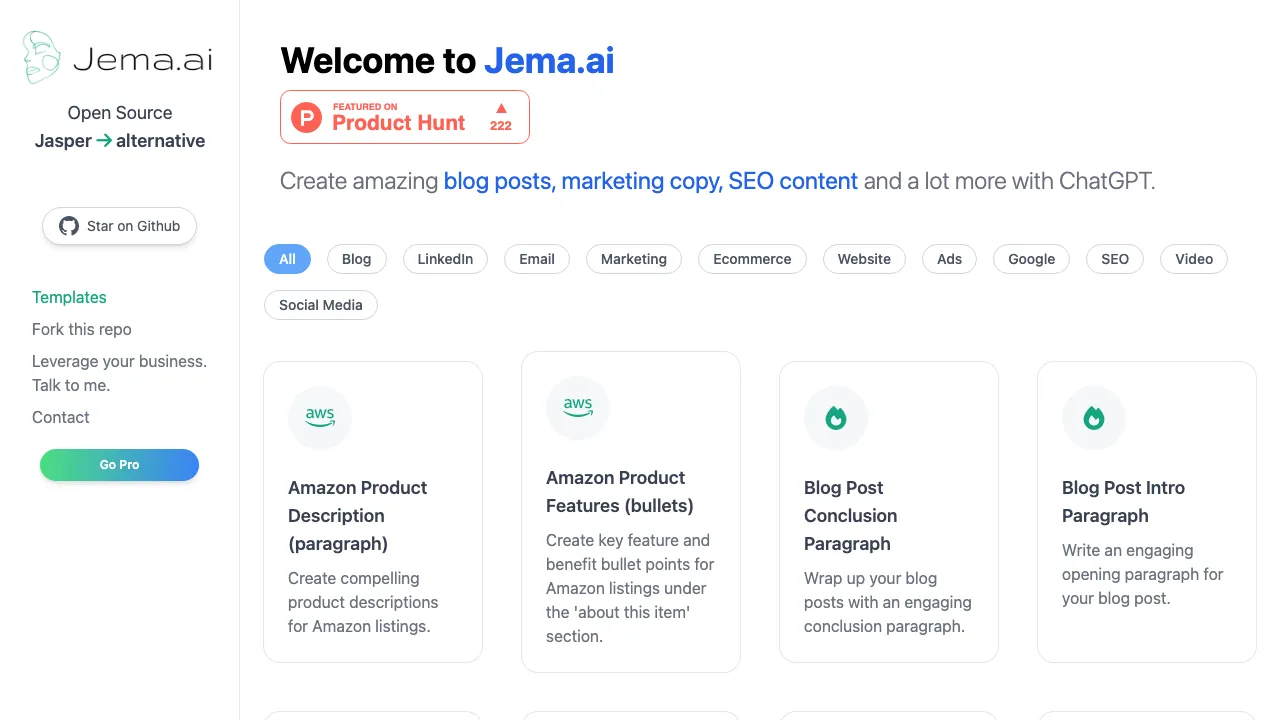Screen dimensions: 1280x720
Task: Open the Contact page
Action: tap(60, 417)
